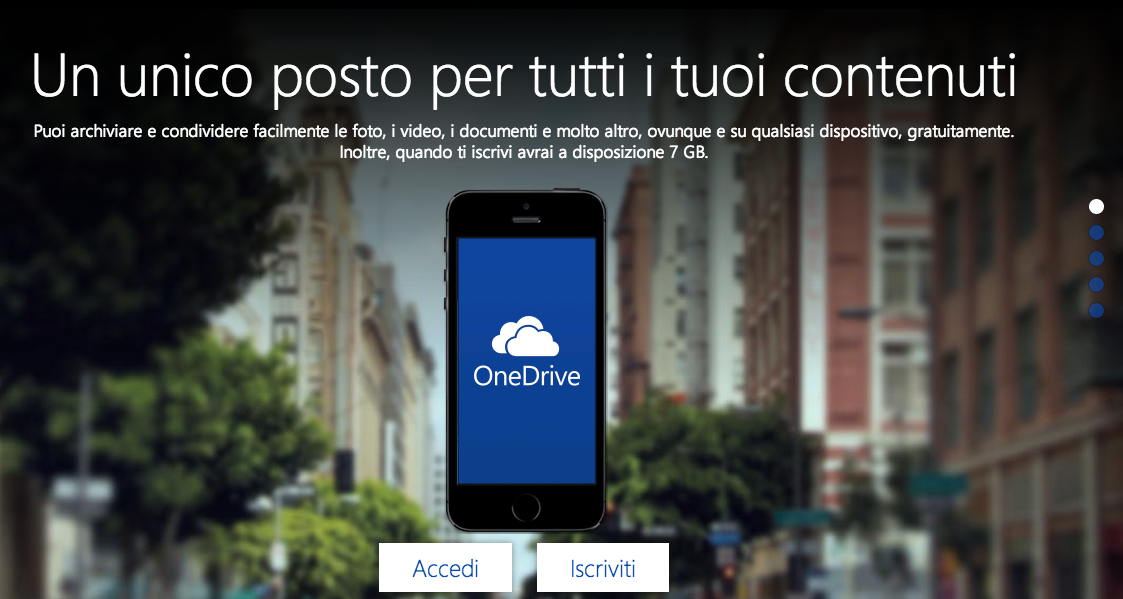Click the paragraph starting with "Puoi archiviare"
The height and width of the screenshot is (599, 1123).
(x=524, y=142)
